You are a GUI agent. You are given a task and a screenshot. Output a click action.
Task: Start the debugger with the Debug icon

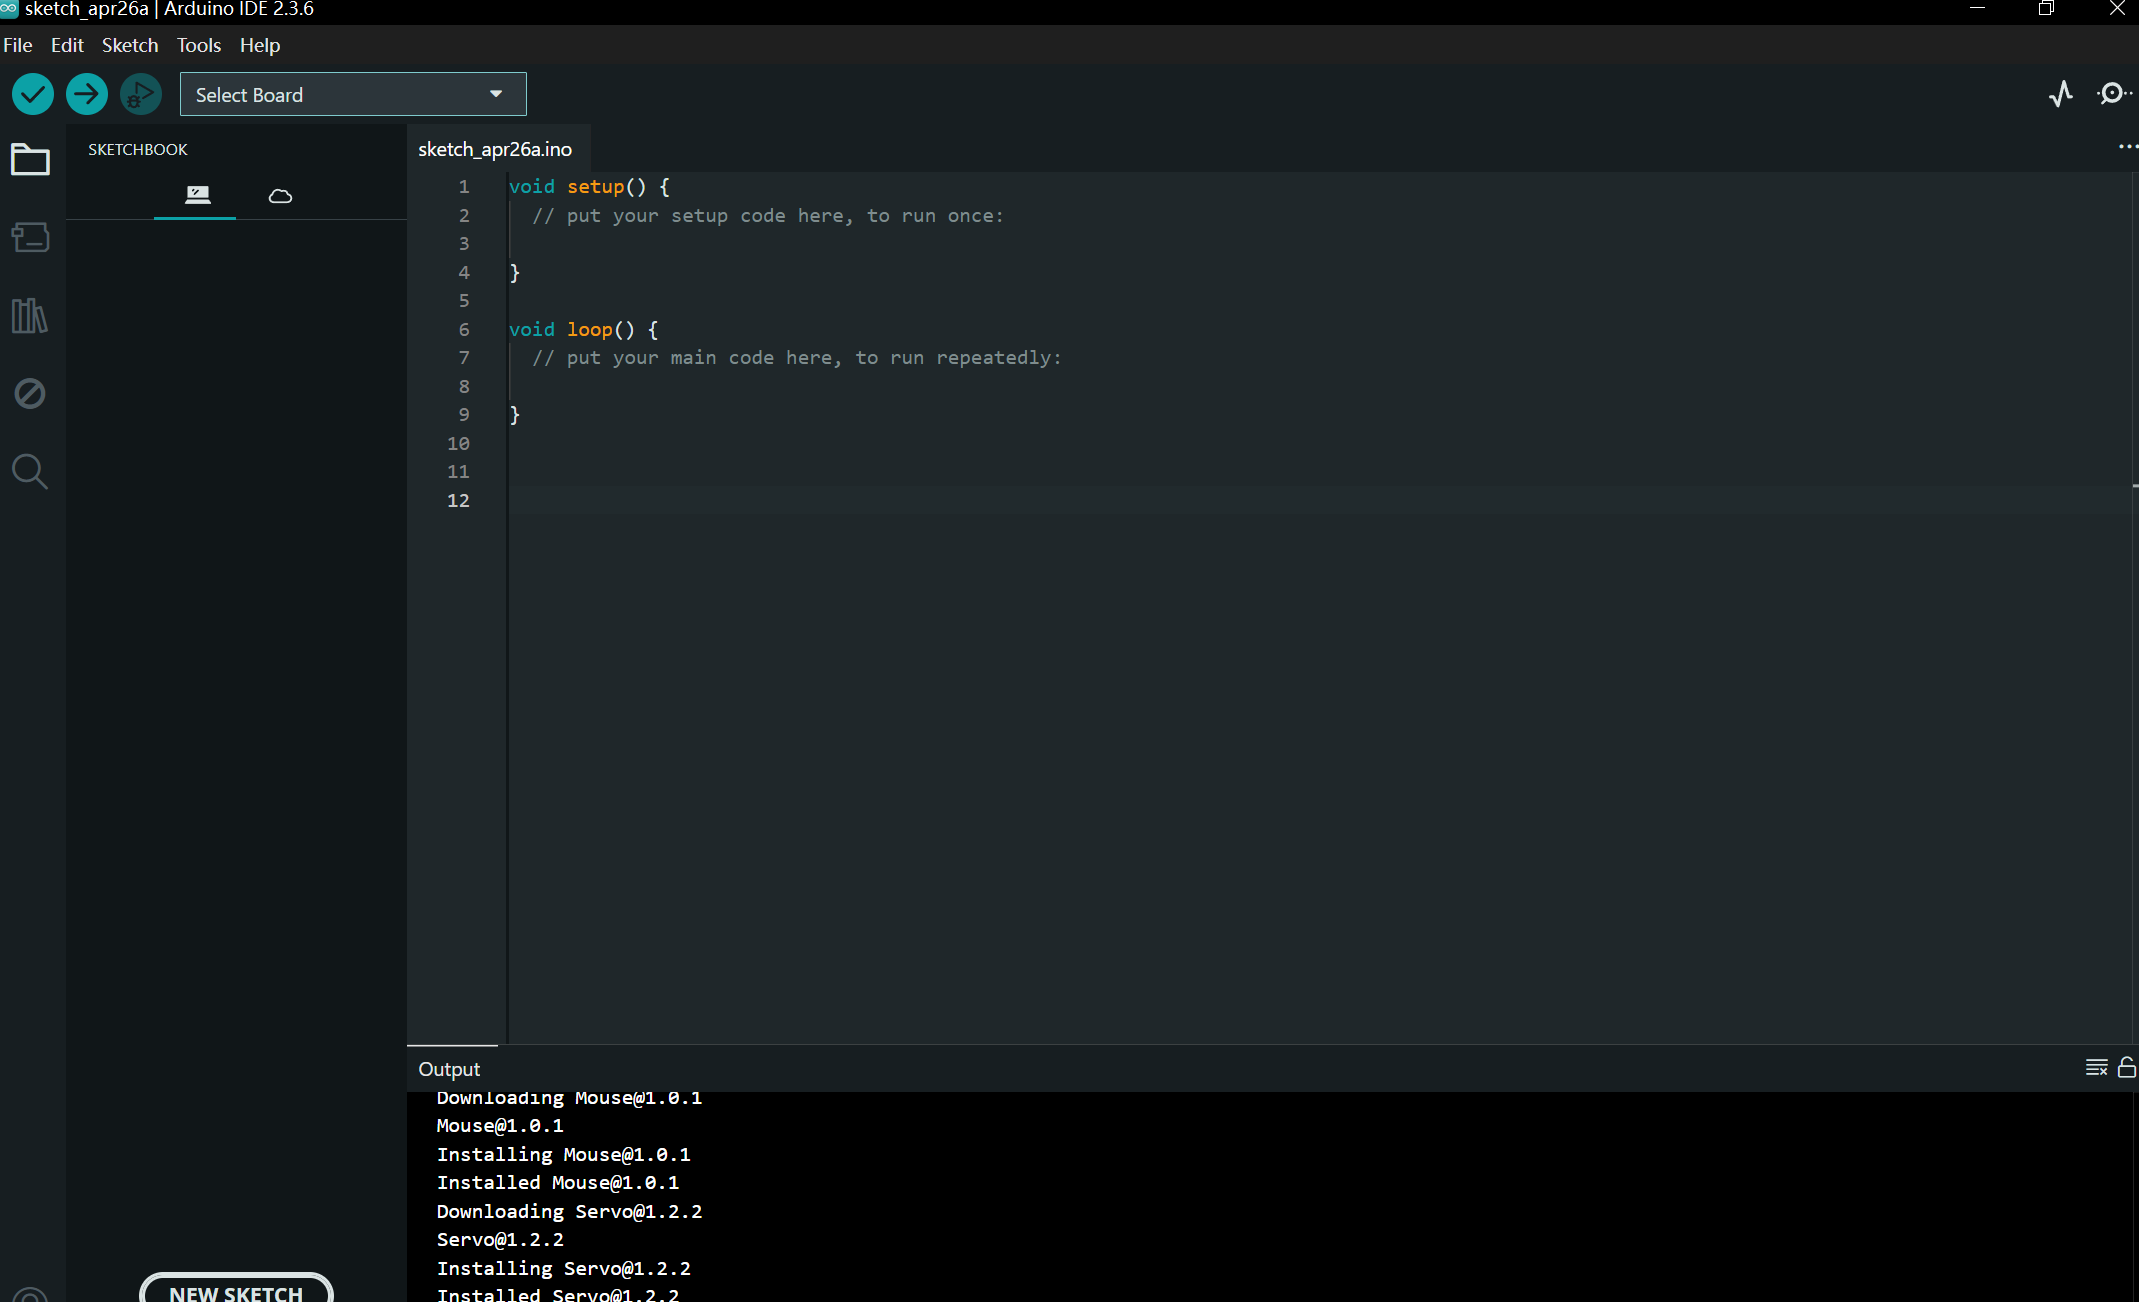tap(141, 95)
